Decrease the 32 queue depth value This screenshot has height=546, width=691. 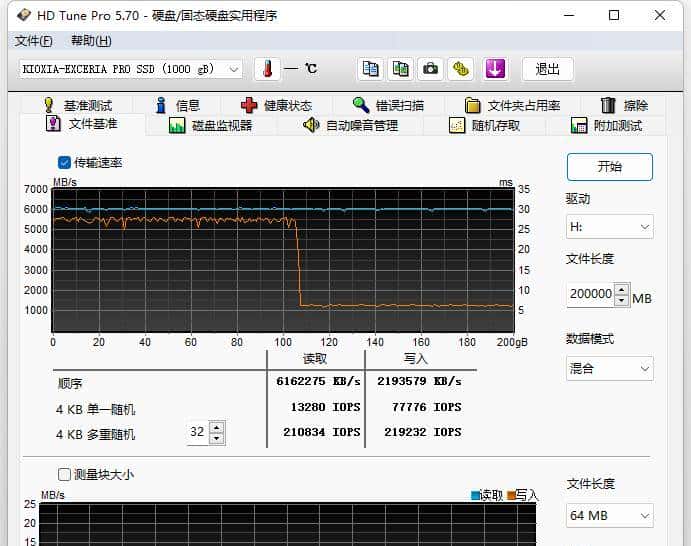216,438
